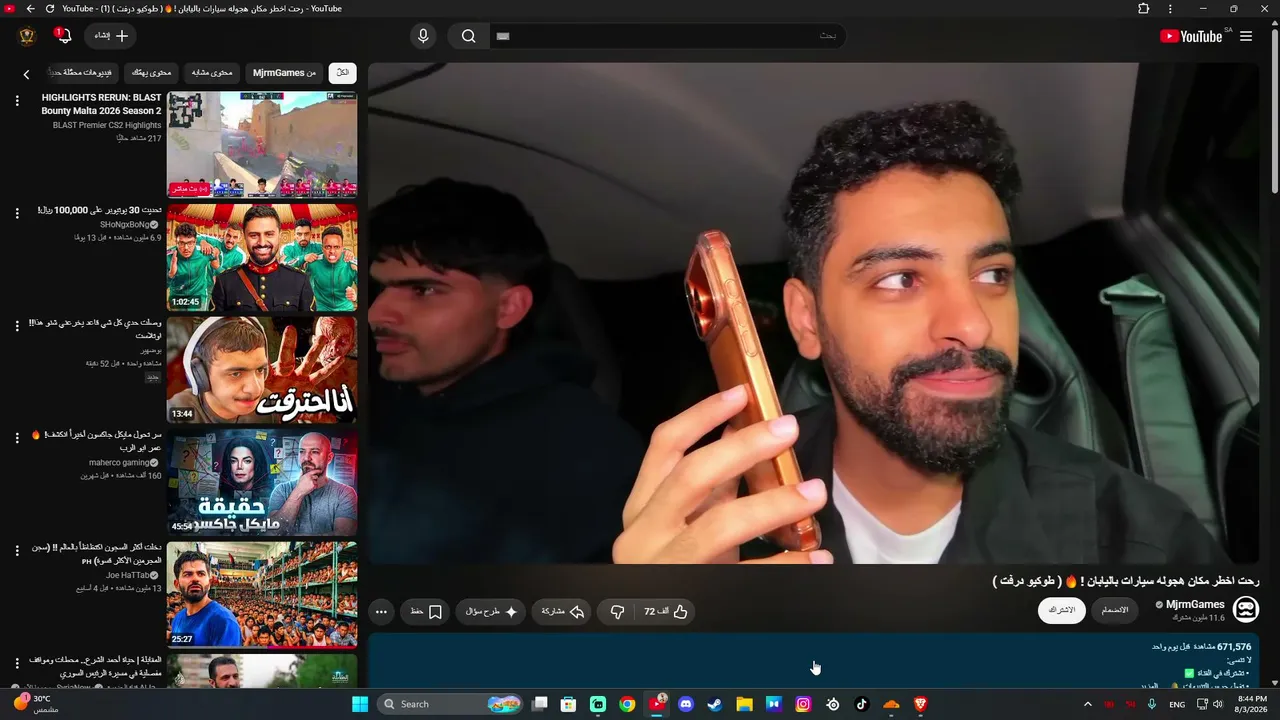Viewport: 1280px width, 720px height.
Task: Open the 25:27 prison video thumbnail
Action: 262,595
